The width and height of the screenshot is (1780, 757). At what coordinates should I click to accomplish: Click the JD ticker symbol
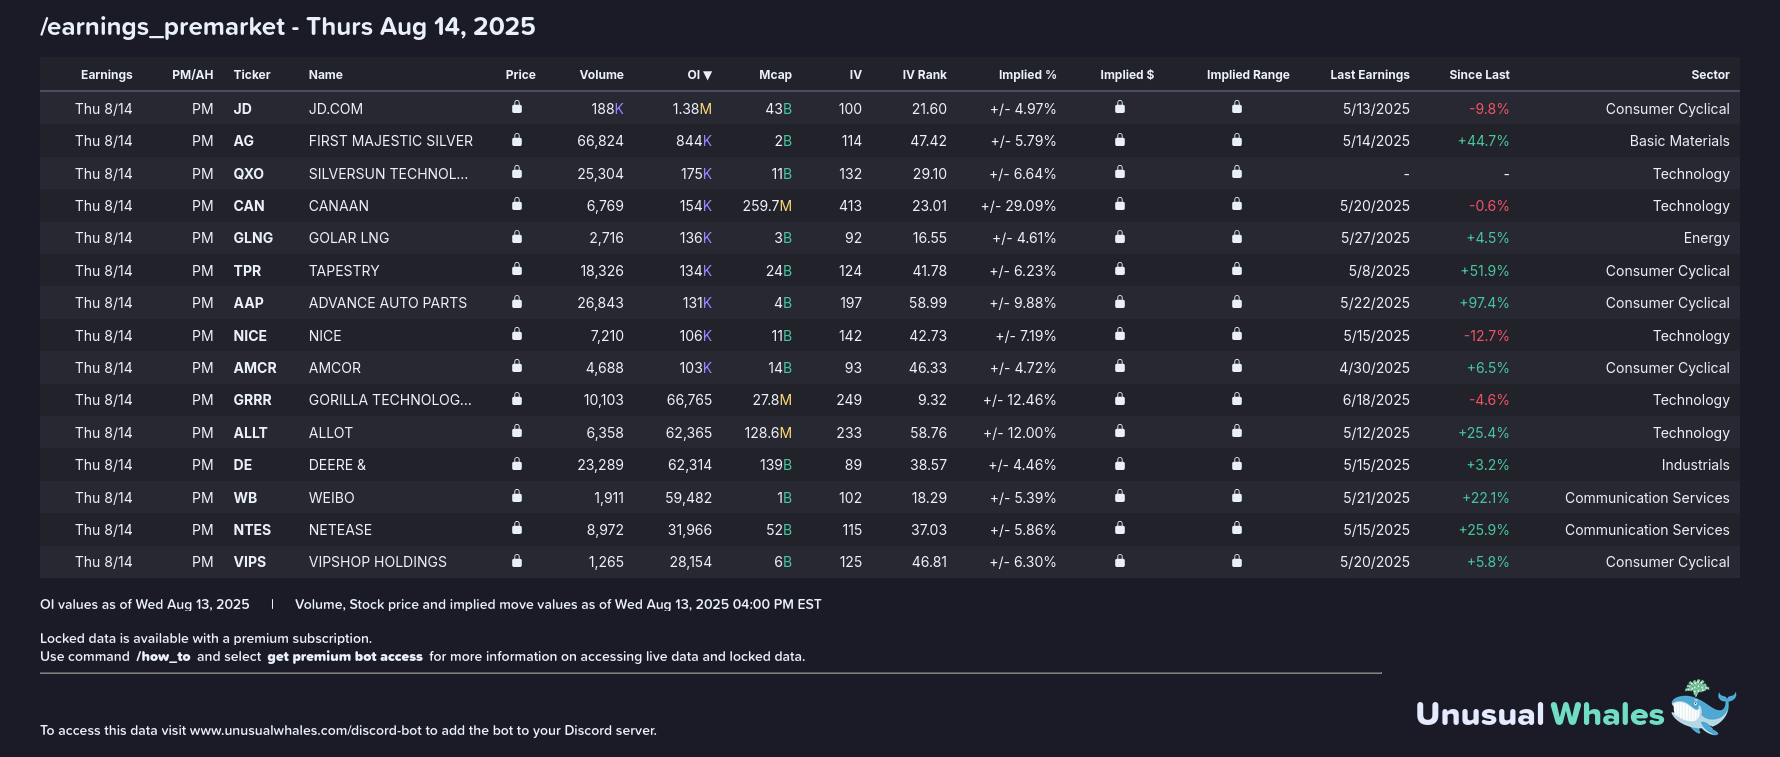coord(242,109)
